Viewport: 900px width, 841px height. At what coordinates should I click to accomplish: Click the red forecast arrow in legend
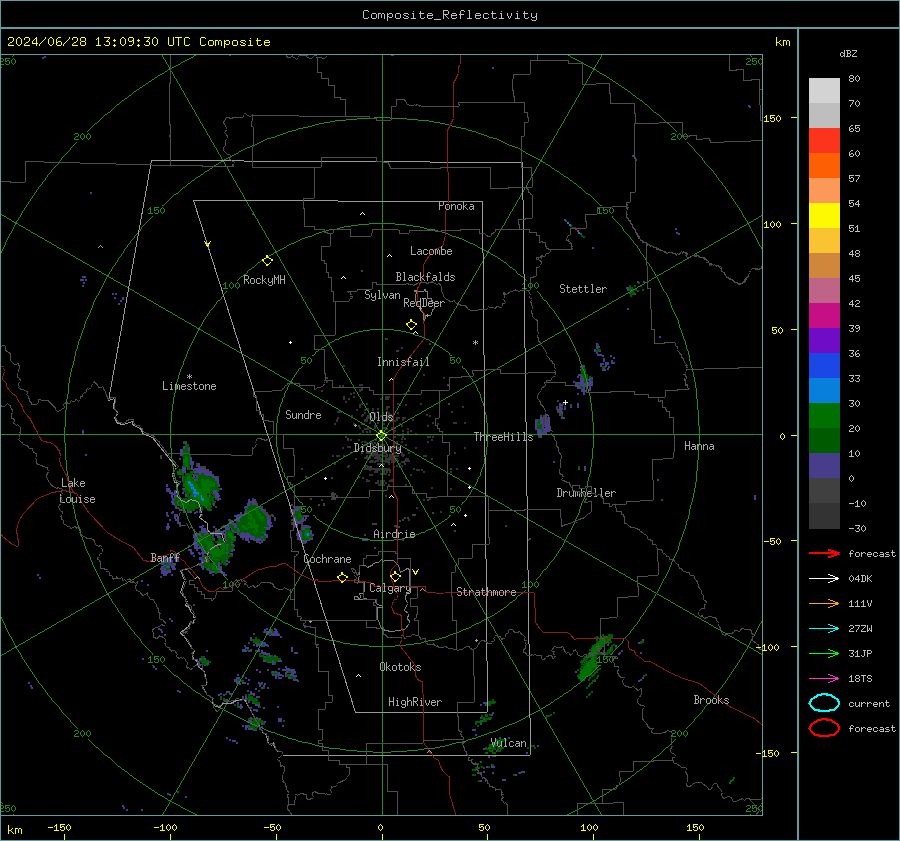(x=824, y=553)
